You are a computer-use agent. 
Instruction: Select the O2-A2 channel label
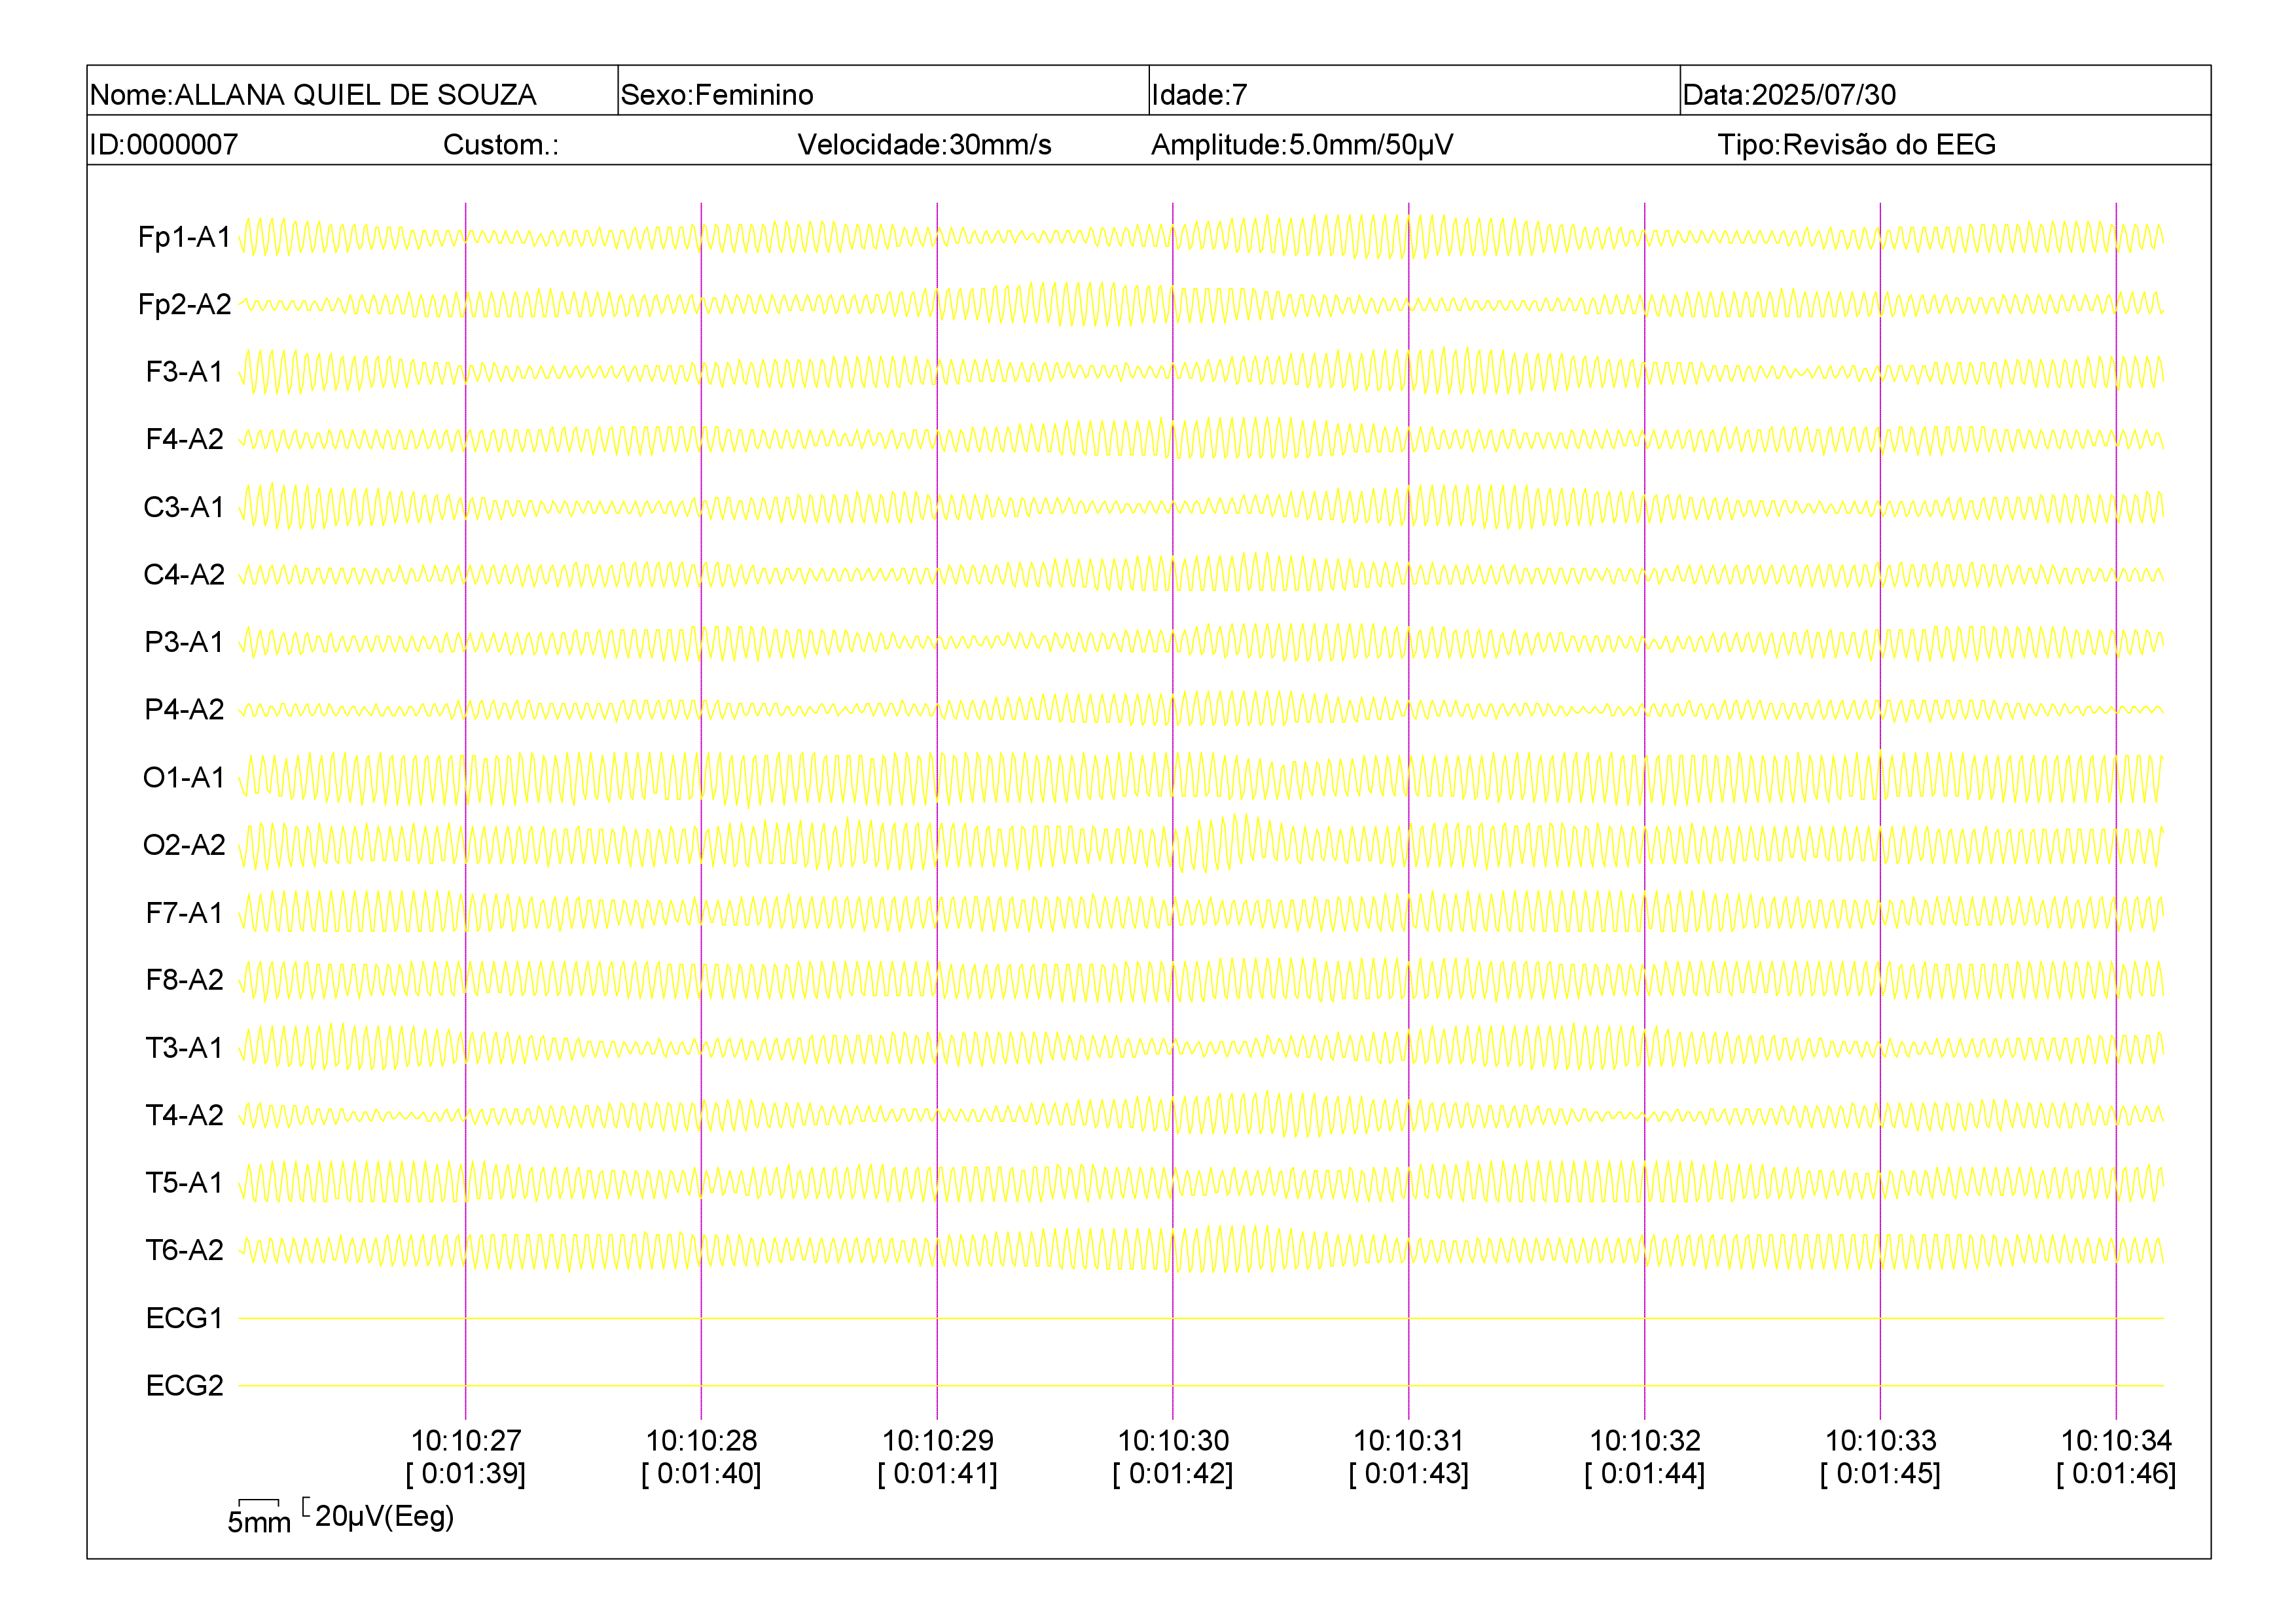[x=185, y=845]
